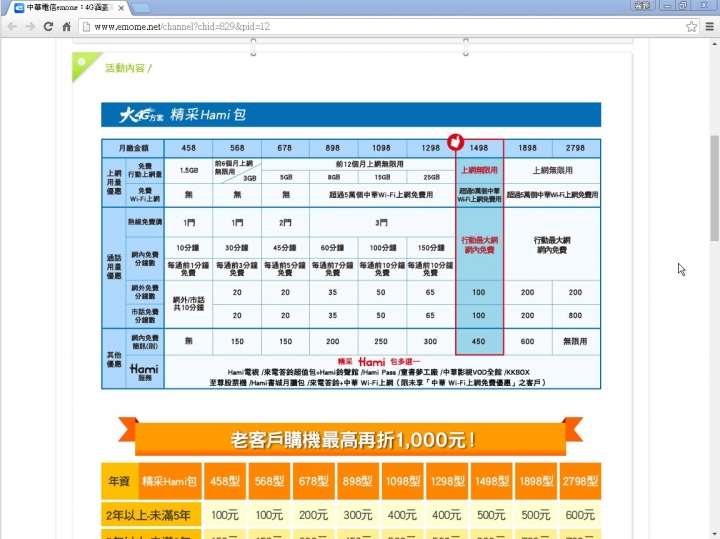This screenshot has height=539, width=720.
Task: Select the 568 plan column header
Action: click(237, 148)
